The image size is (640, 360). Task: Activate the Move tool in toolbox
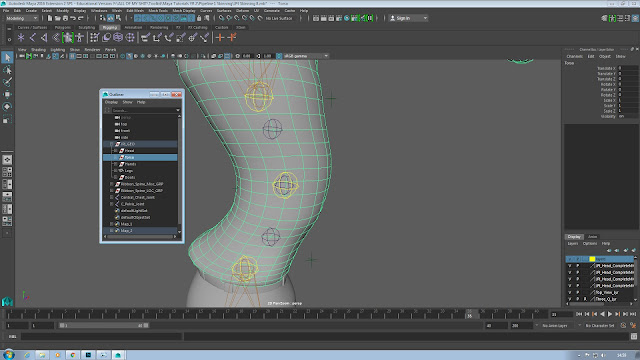(7, 94)
